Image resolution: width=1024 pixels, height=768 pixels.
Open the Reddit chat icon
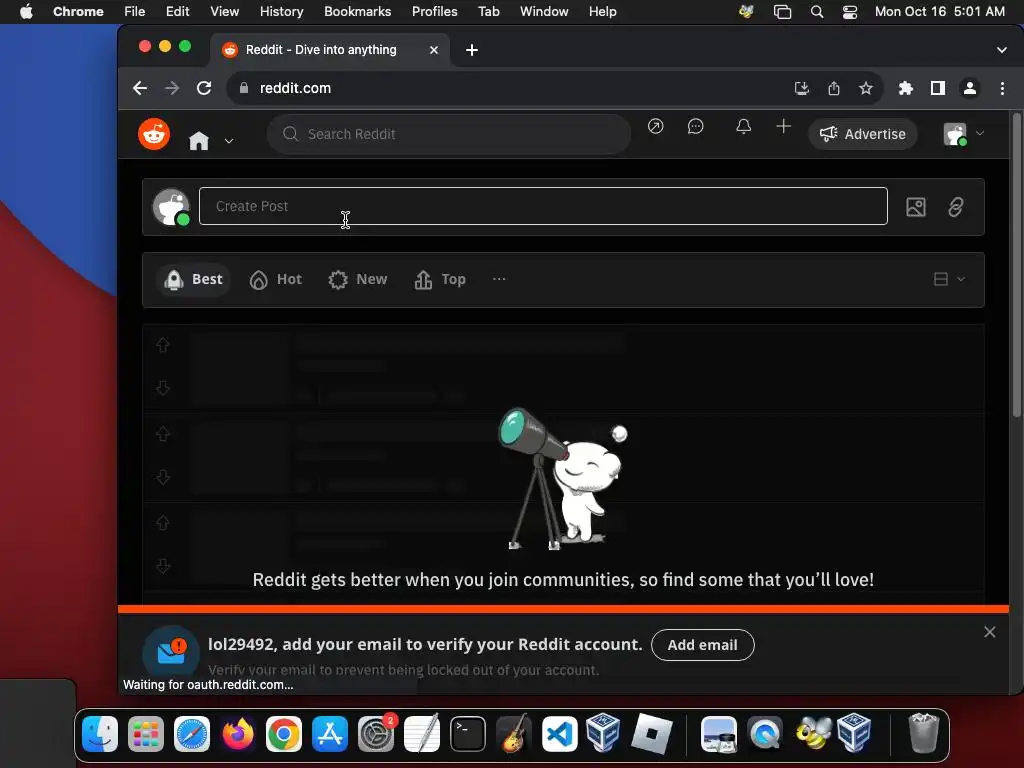(696, 126)
